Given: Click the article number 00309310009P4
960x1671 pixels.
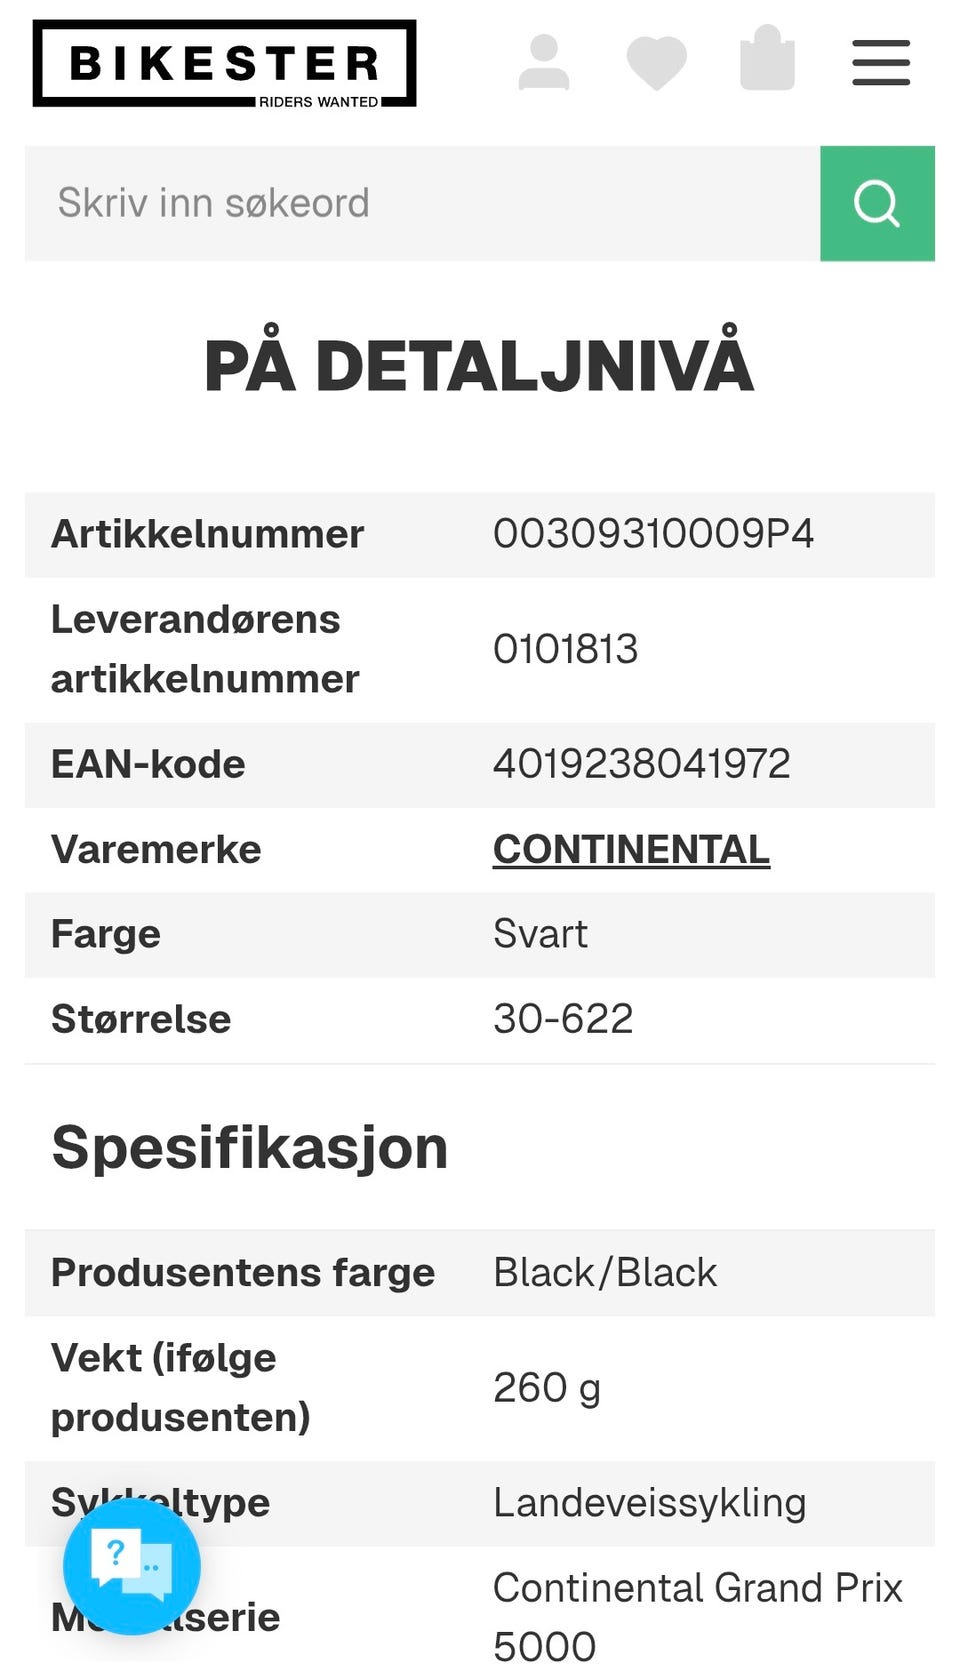Looking at the screenshot, I should 653,534.
